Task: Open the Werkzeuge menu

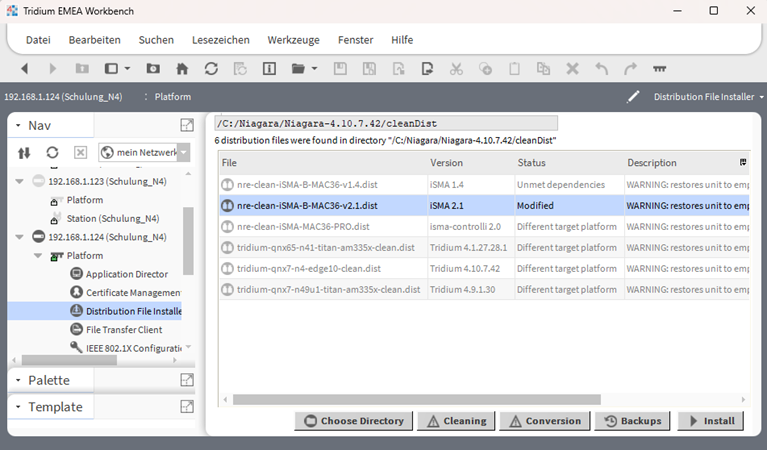Action: pyautogui.click(x=293, y=40)
